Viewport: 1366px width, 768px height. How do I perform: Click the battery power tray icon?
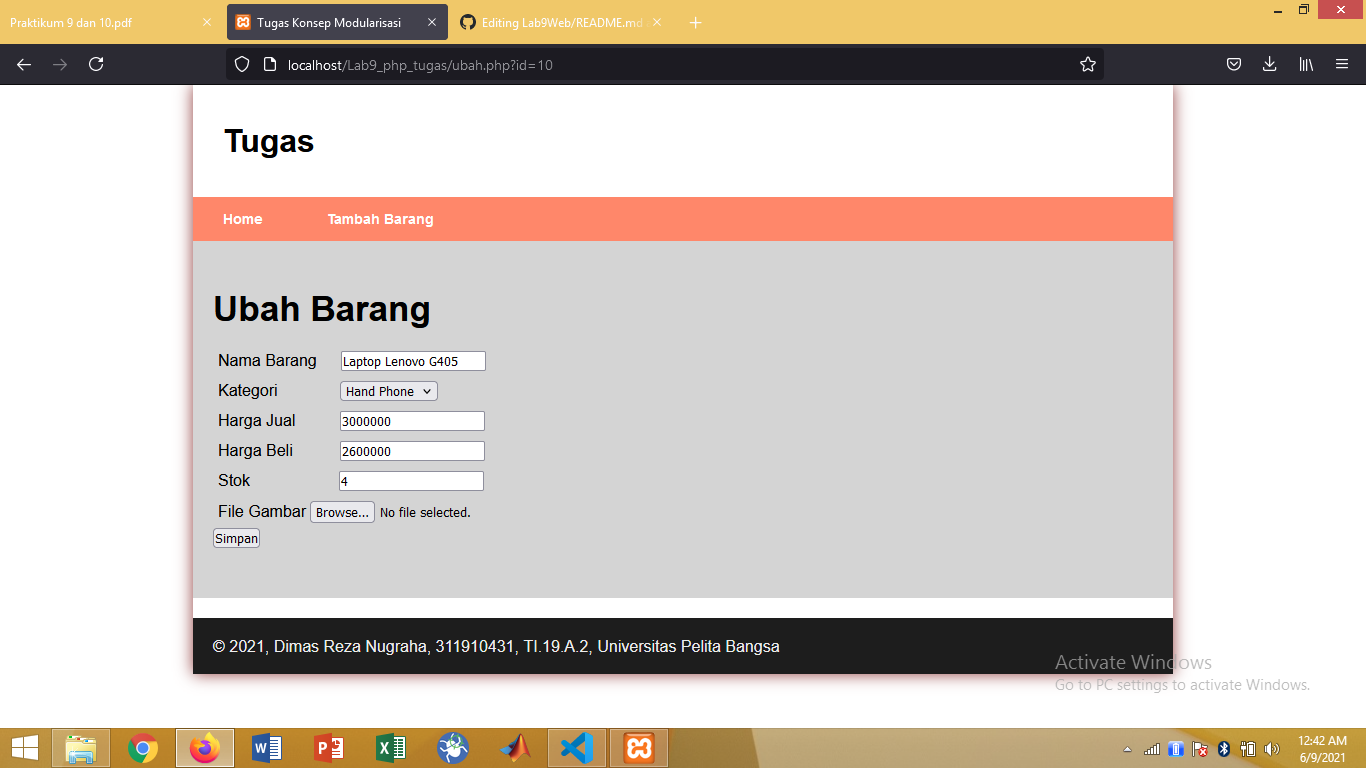coord(1248,749)
